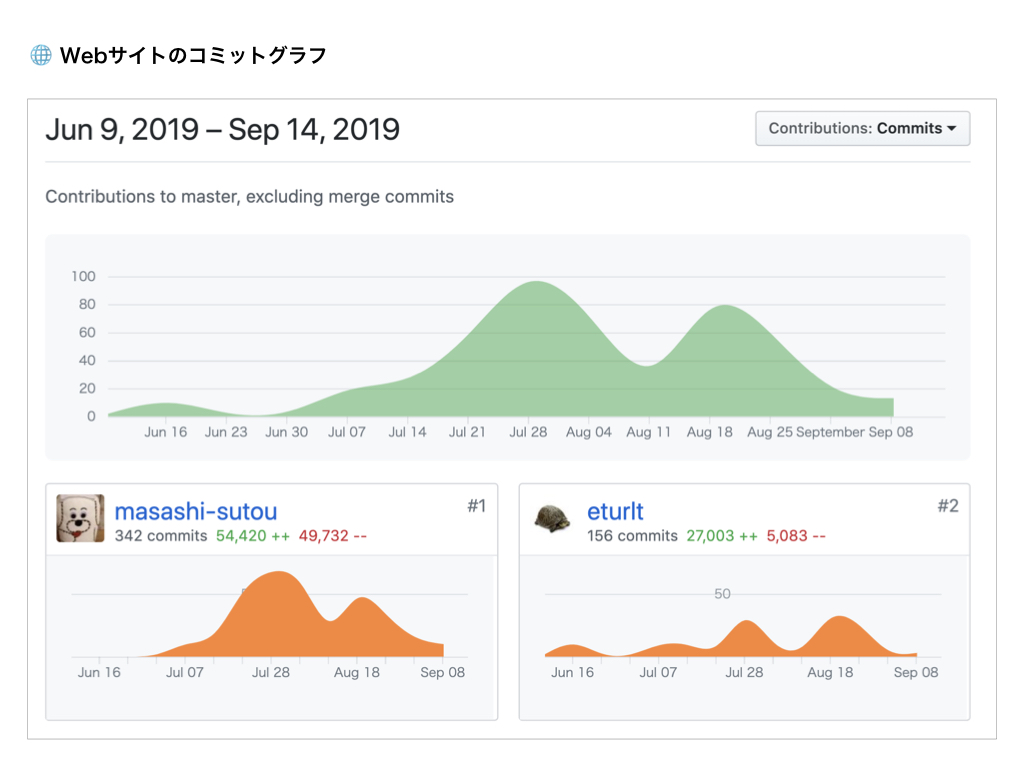
Task: Click the 49,732 -- deletions count
Action: point(333,536)
